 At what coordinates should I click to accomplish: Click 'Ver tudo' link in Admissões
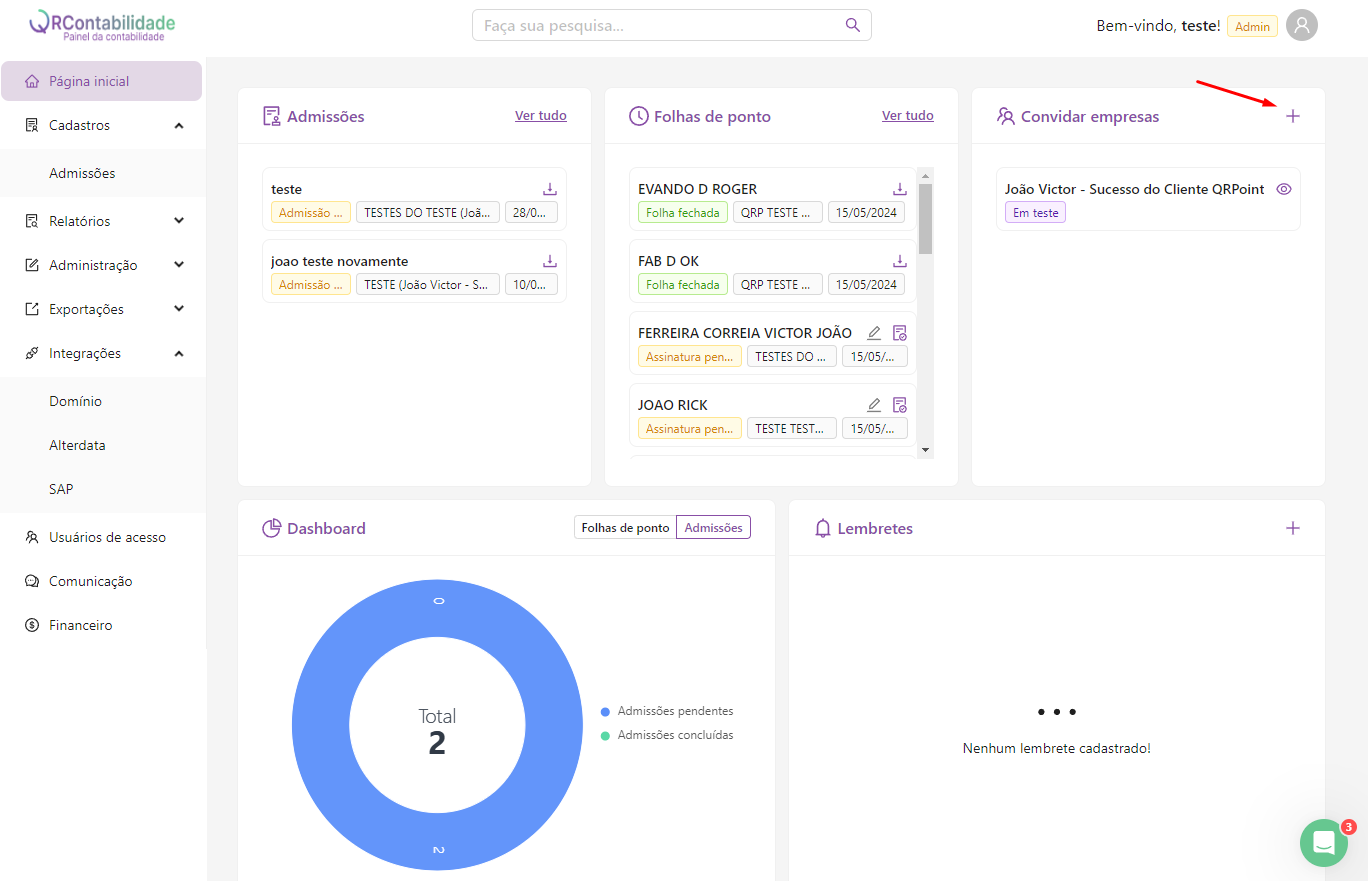[540, 116]
